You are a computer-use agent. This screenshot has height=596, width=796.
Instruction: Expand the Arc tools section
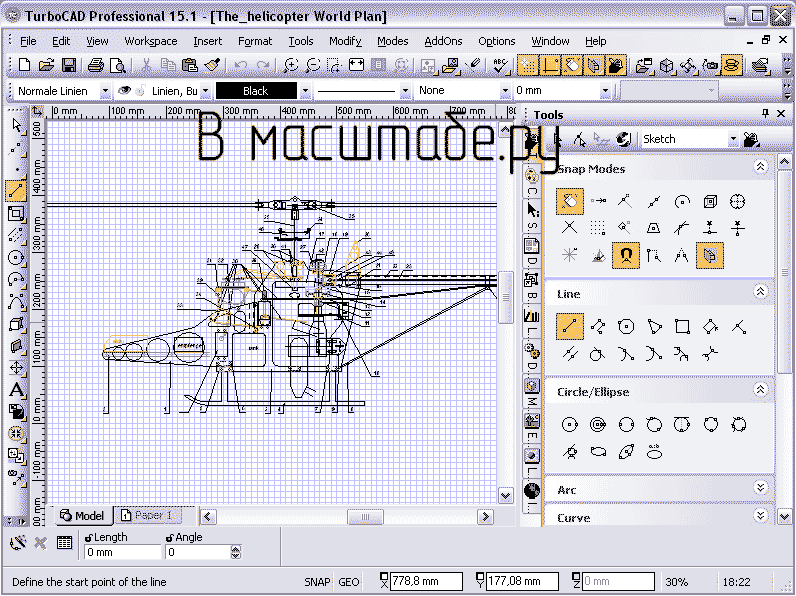pyautogui.click(x=760, y=489)
